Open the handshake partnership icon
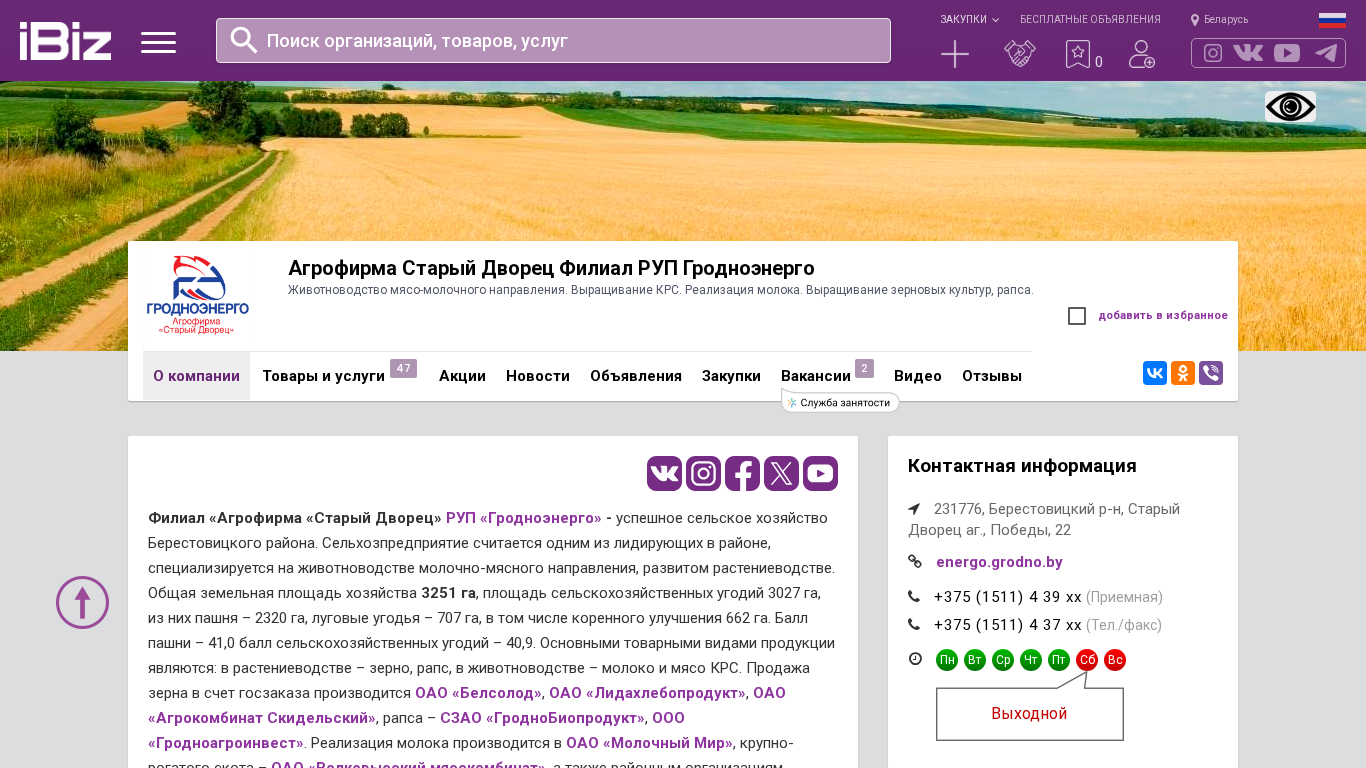Viewport: 1366px width, 768px height. (x=1020, y=54)
